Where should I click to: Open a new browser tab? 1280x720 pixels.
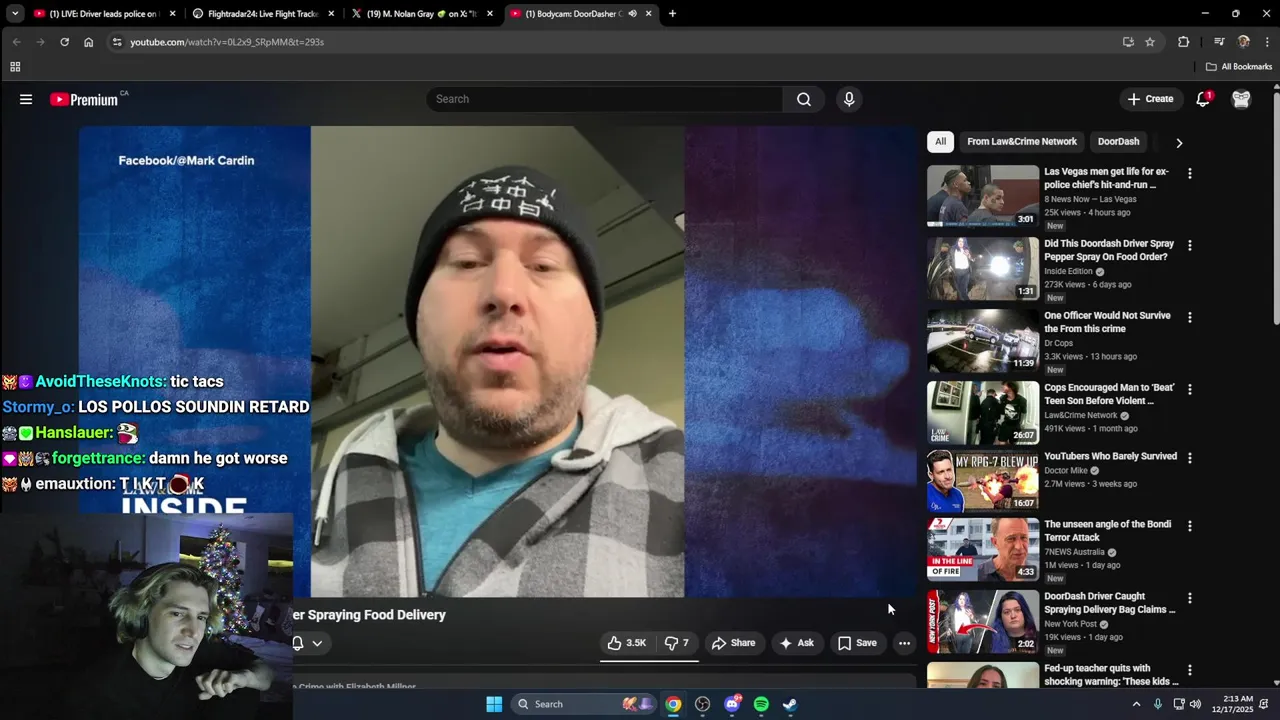(x=672, y=14)
